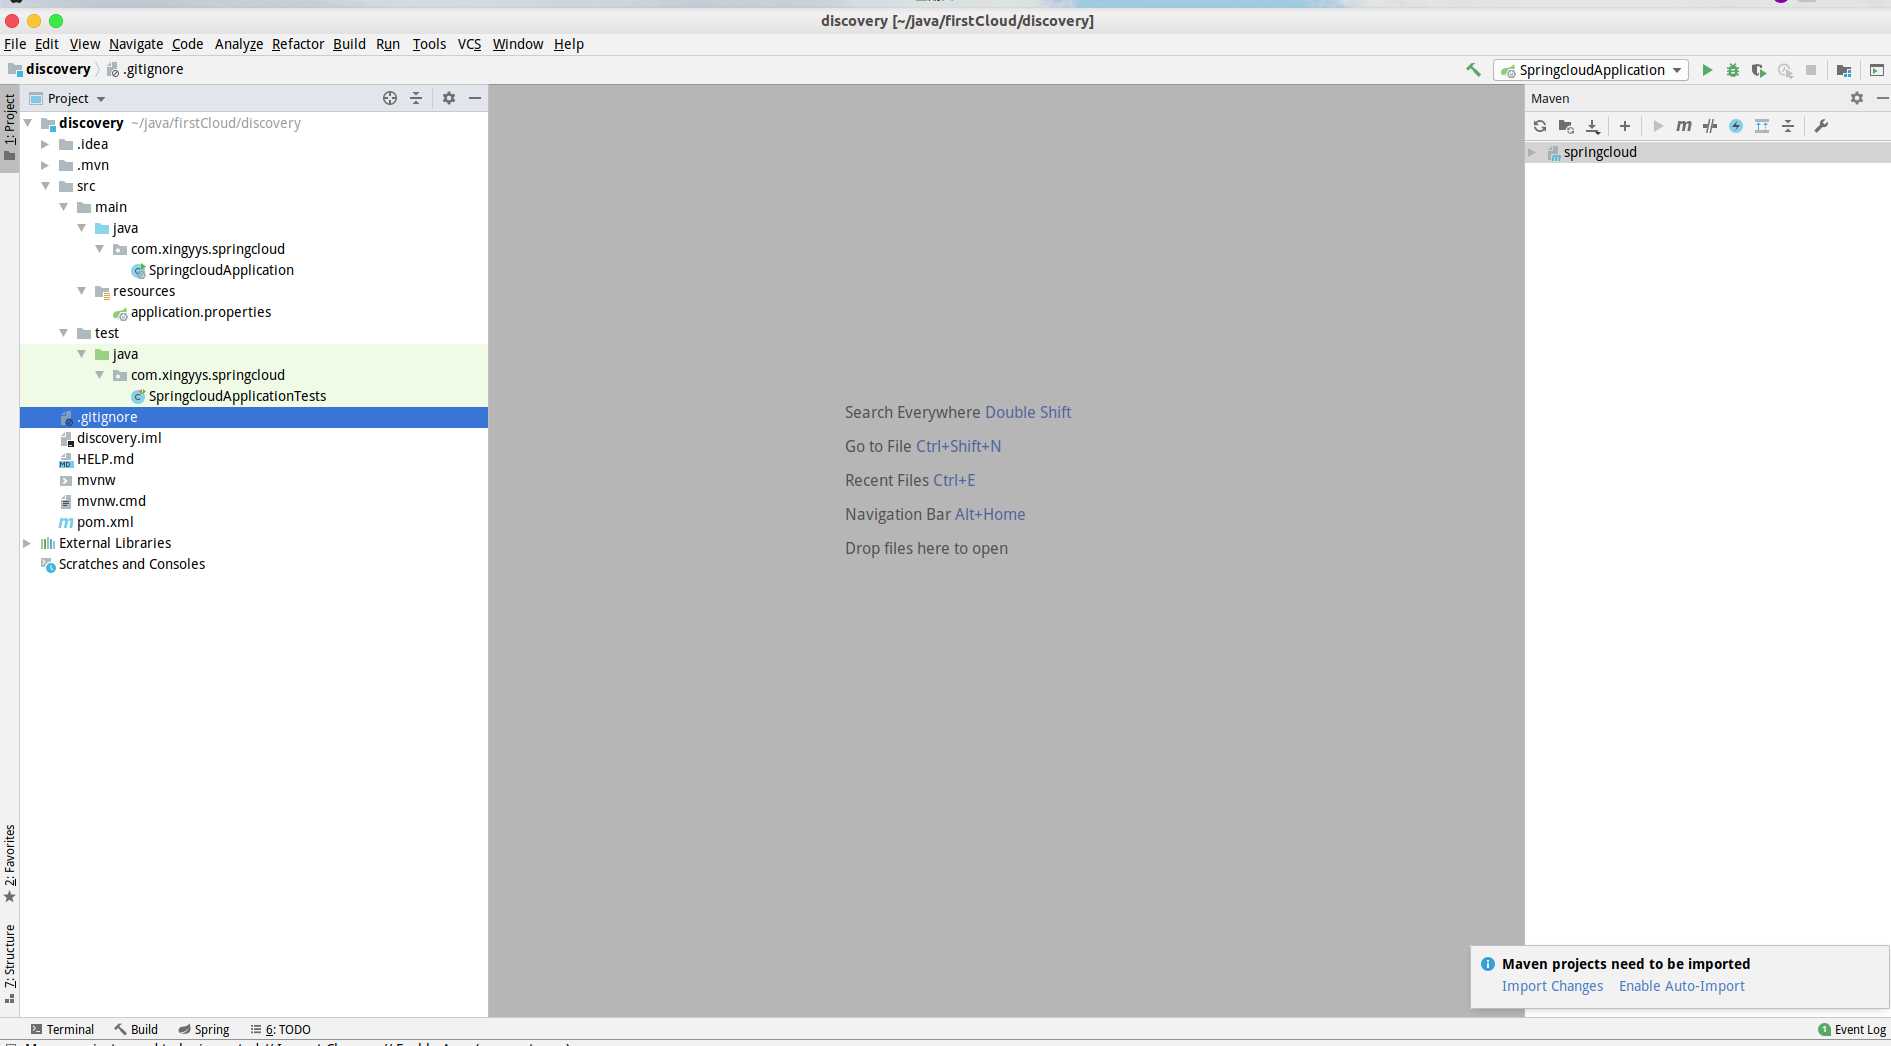Run with coverage using the shield icon
The image size is (1891, 1046).
tap(1758, 70)
